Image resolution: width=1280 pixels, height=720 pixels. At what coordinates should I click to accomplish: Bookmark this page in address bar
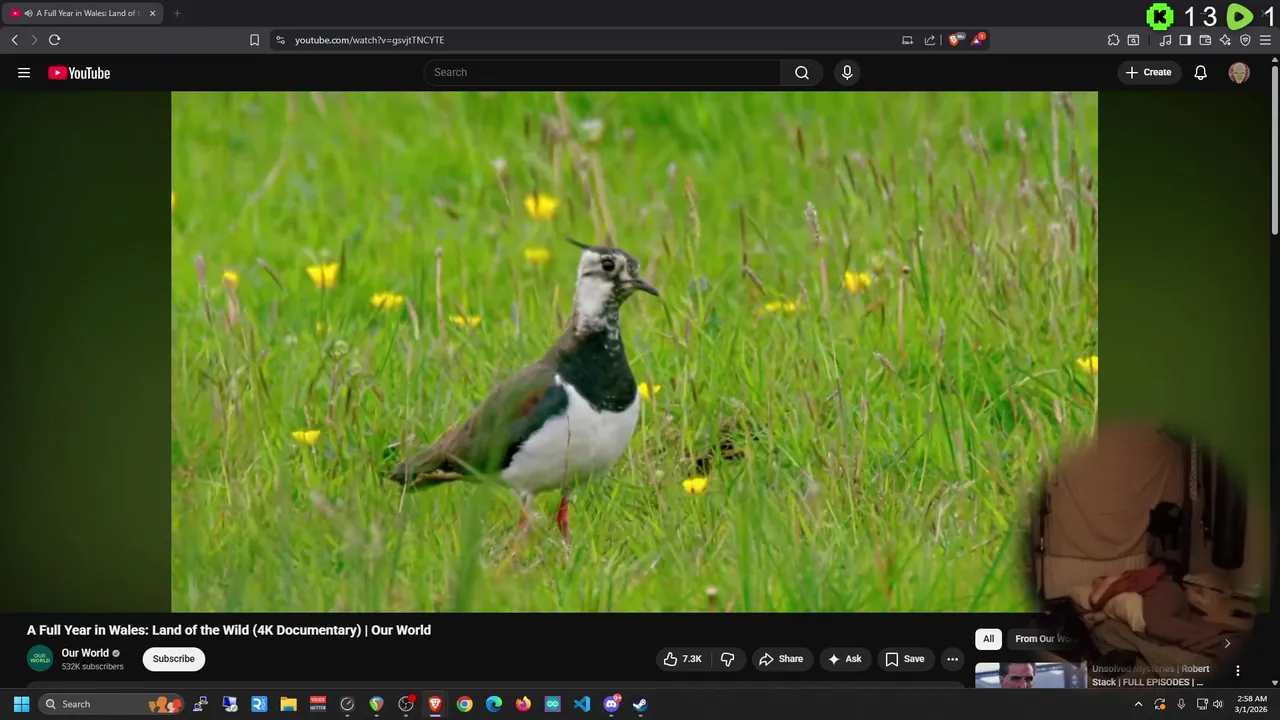click(x=254, y=40)
